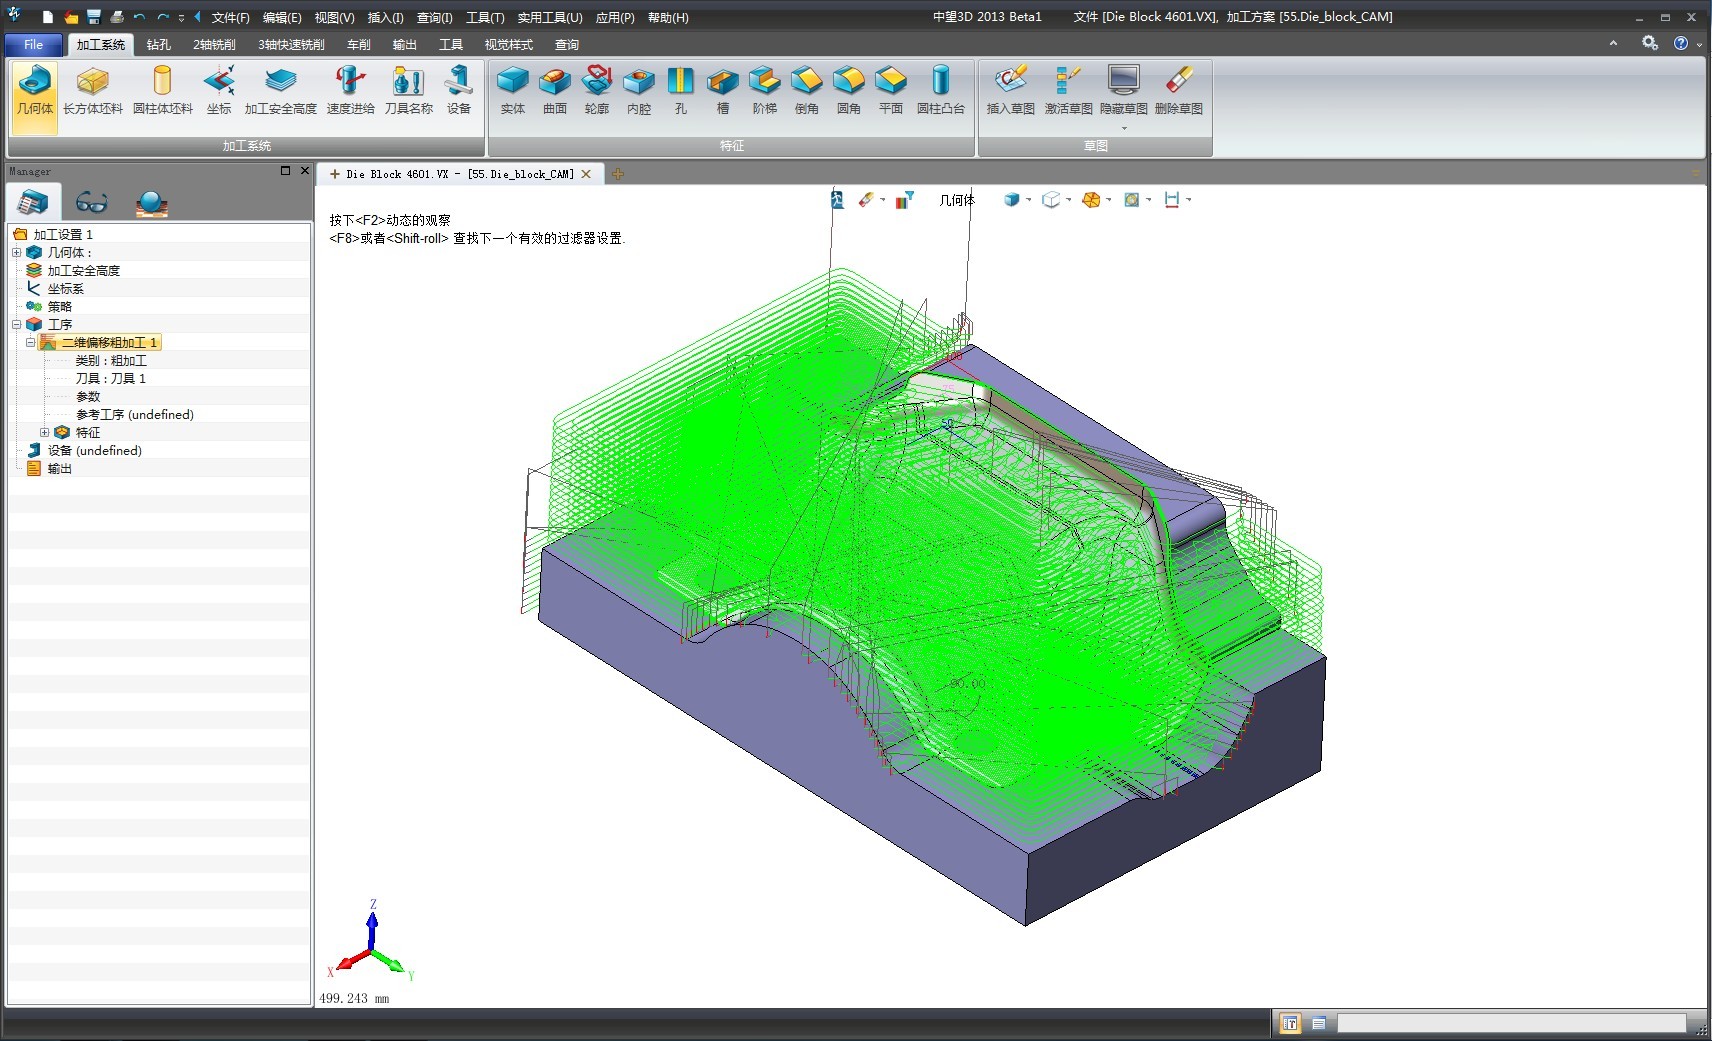Click the command input field in status bar
This screenshot has height=1041, width=1712.
coord(1510,1023)
